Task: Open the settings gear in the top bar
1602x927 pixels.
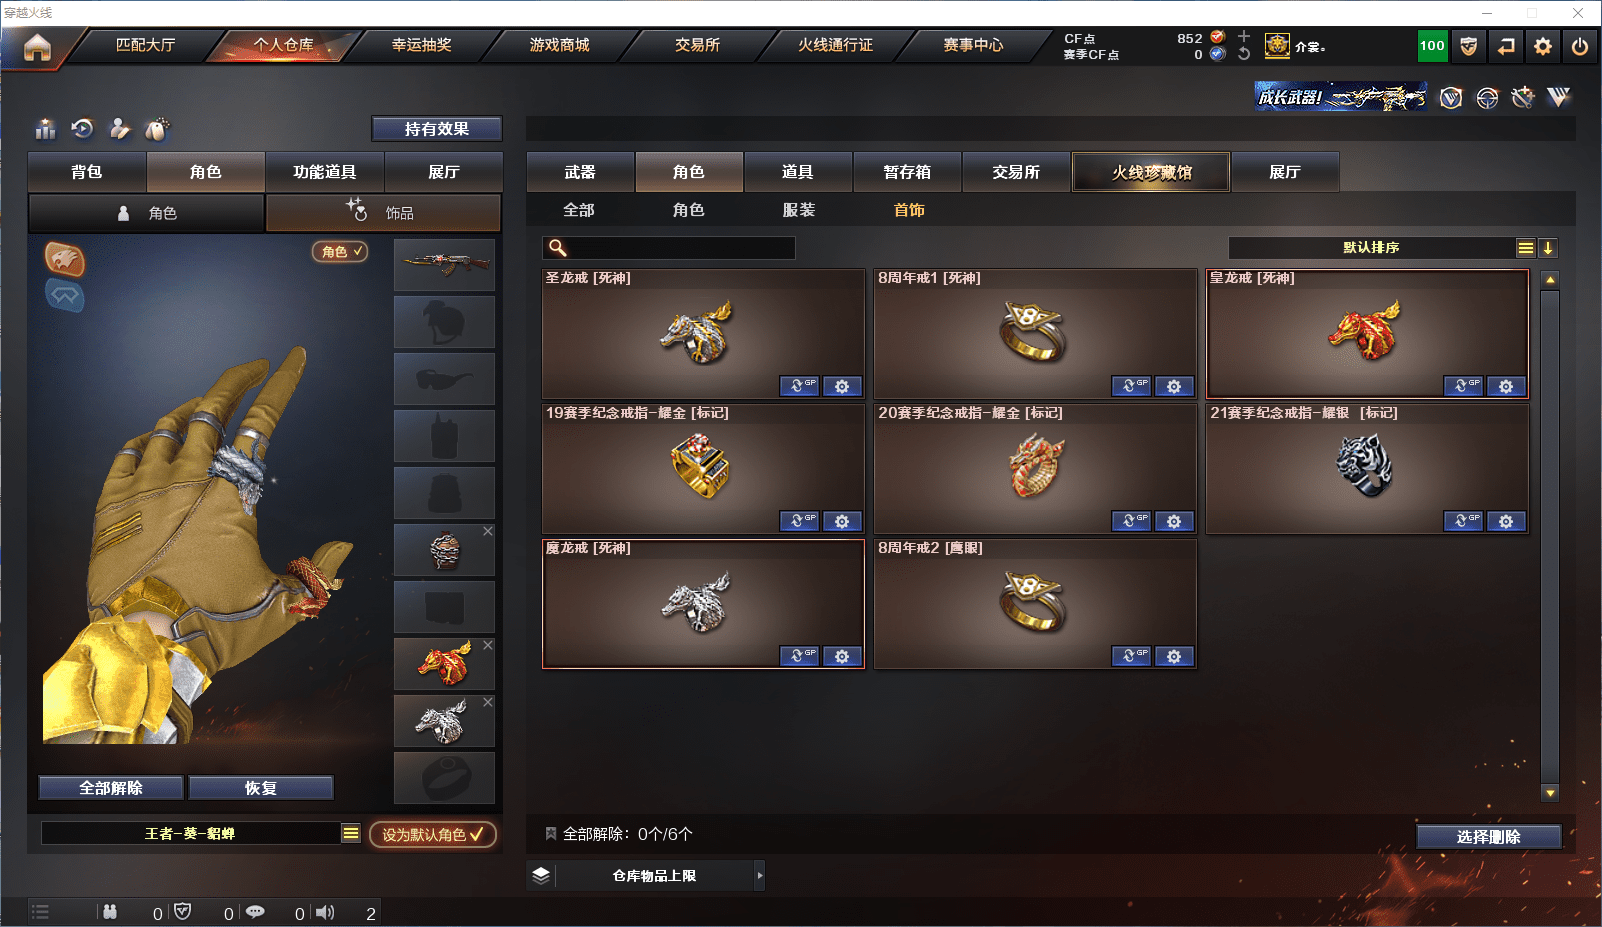Action: [1543, 46]
